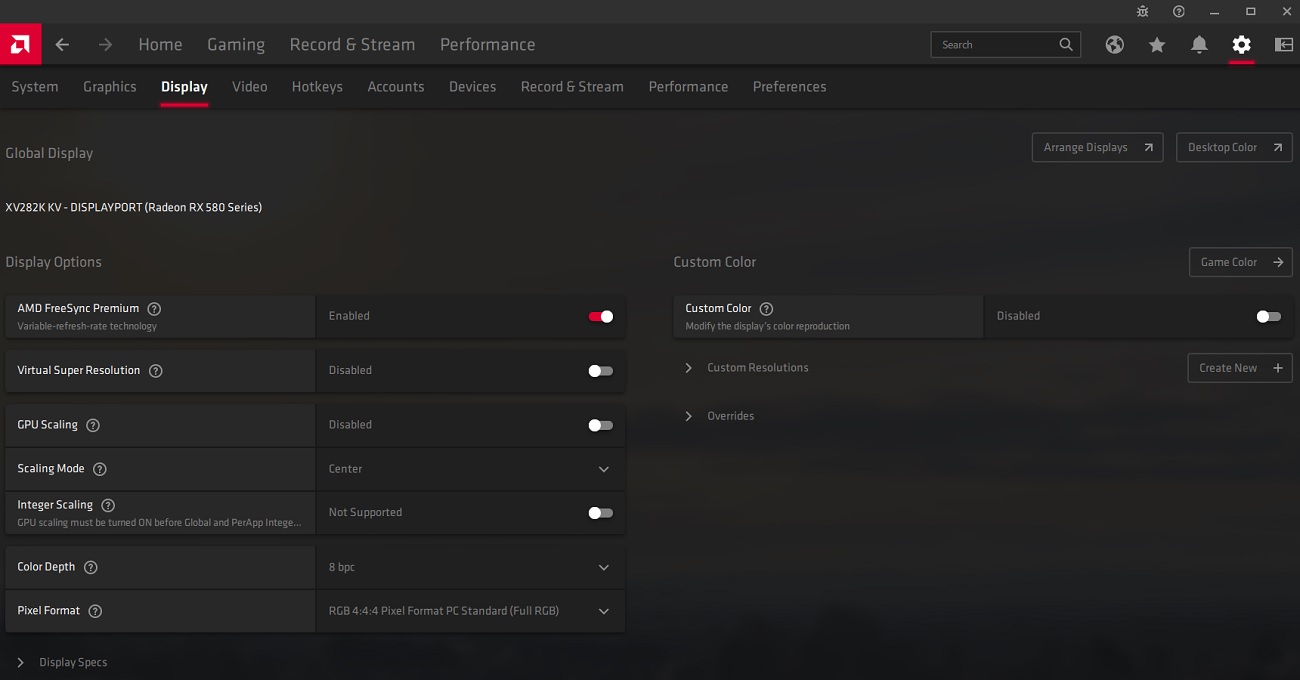Screen dimensions: 1300x680
Task: Enable GPU Scaling switch
Action: coord(600,425)
